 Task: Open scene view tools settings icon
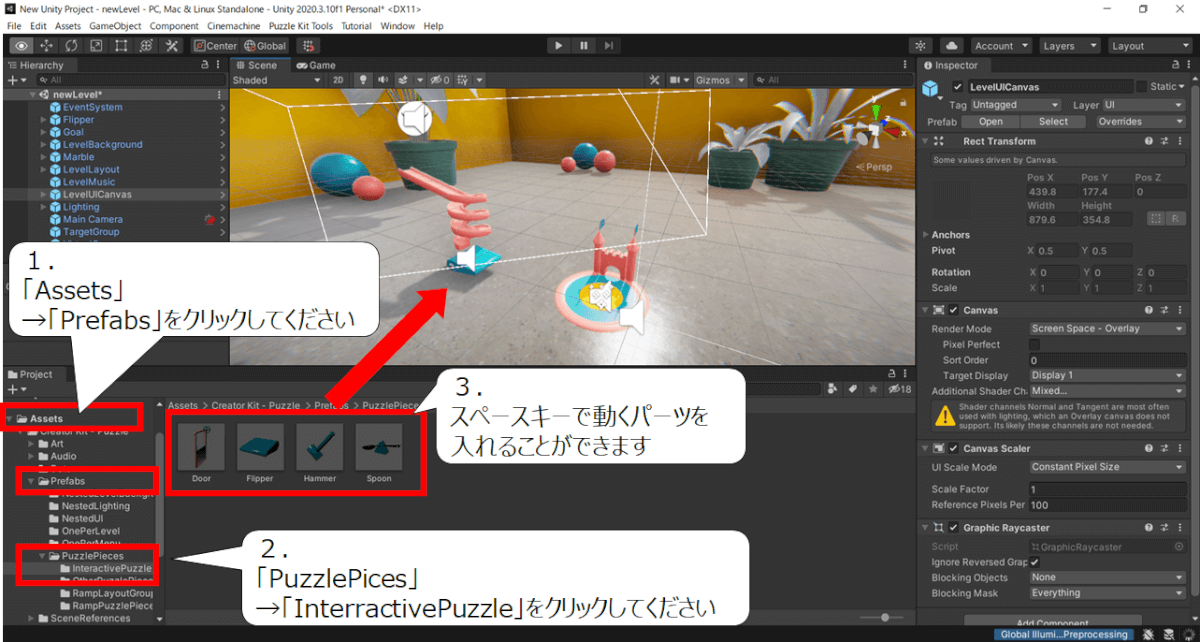point(655,80)
